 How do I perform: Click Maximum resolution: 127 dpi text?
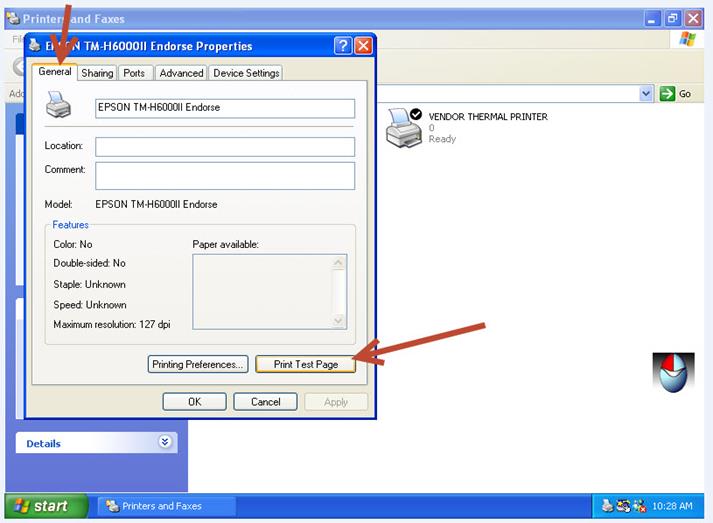[111, 324]
